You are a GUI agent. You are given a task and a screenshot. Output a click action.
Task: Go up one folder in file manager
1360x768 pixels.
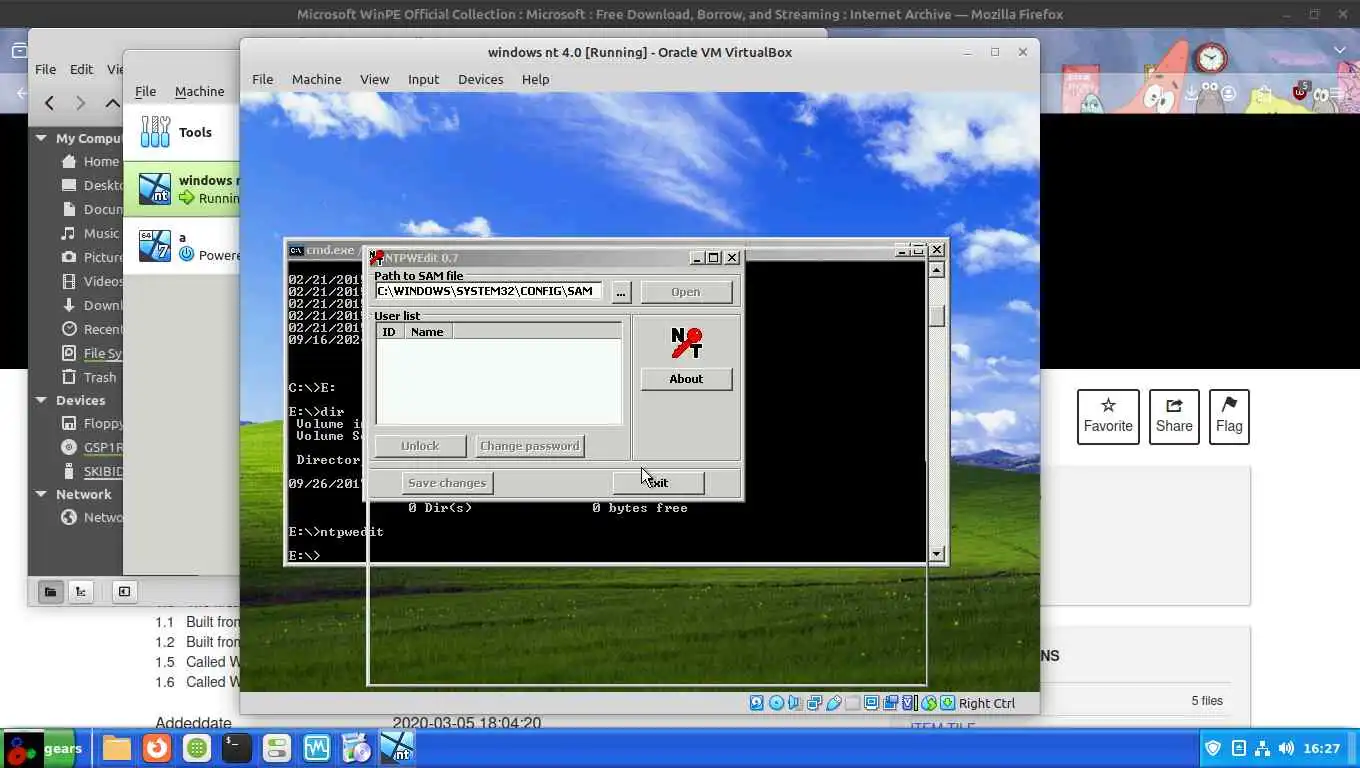[113, 102]
